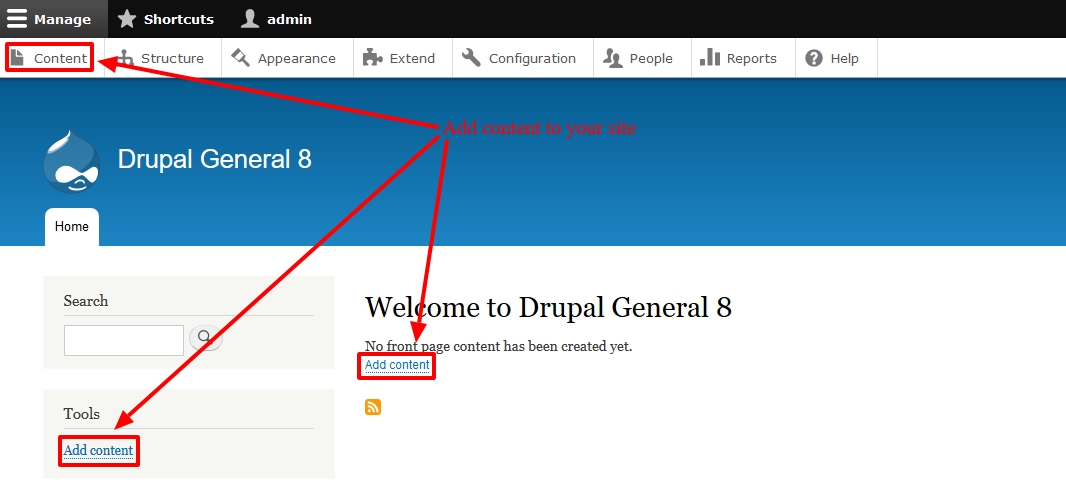Open the Structure menu item
The image size is (1066, 496).
tap(162, 58)
